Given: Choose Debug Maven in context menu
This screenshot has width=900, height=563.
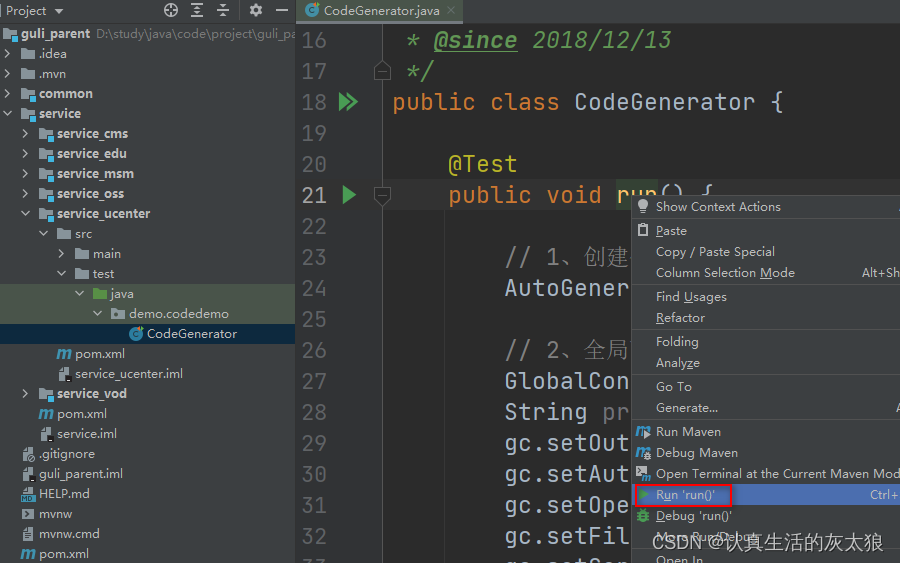Looking at the screenshot, I should click(x=766, y=453).
